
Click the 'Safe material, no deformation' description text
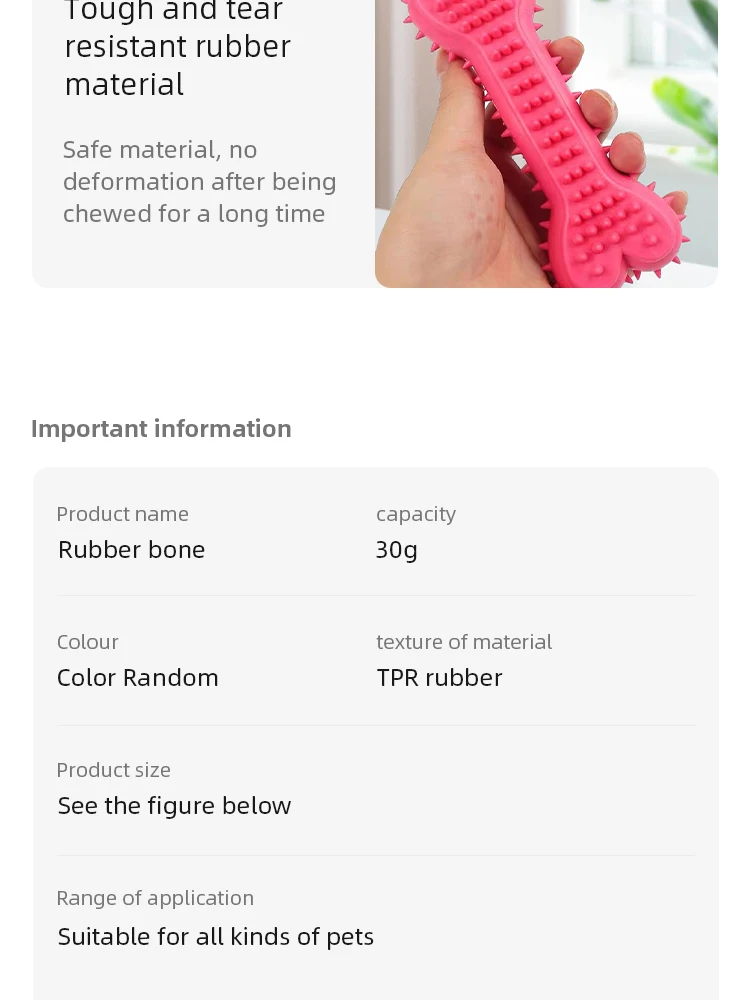pyautogui.click(x=200, y=182)
